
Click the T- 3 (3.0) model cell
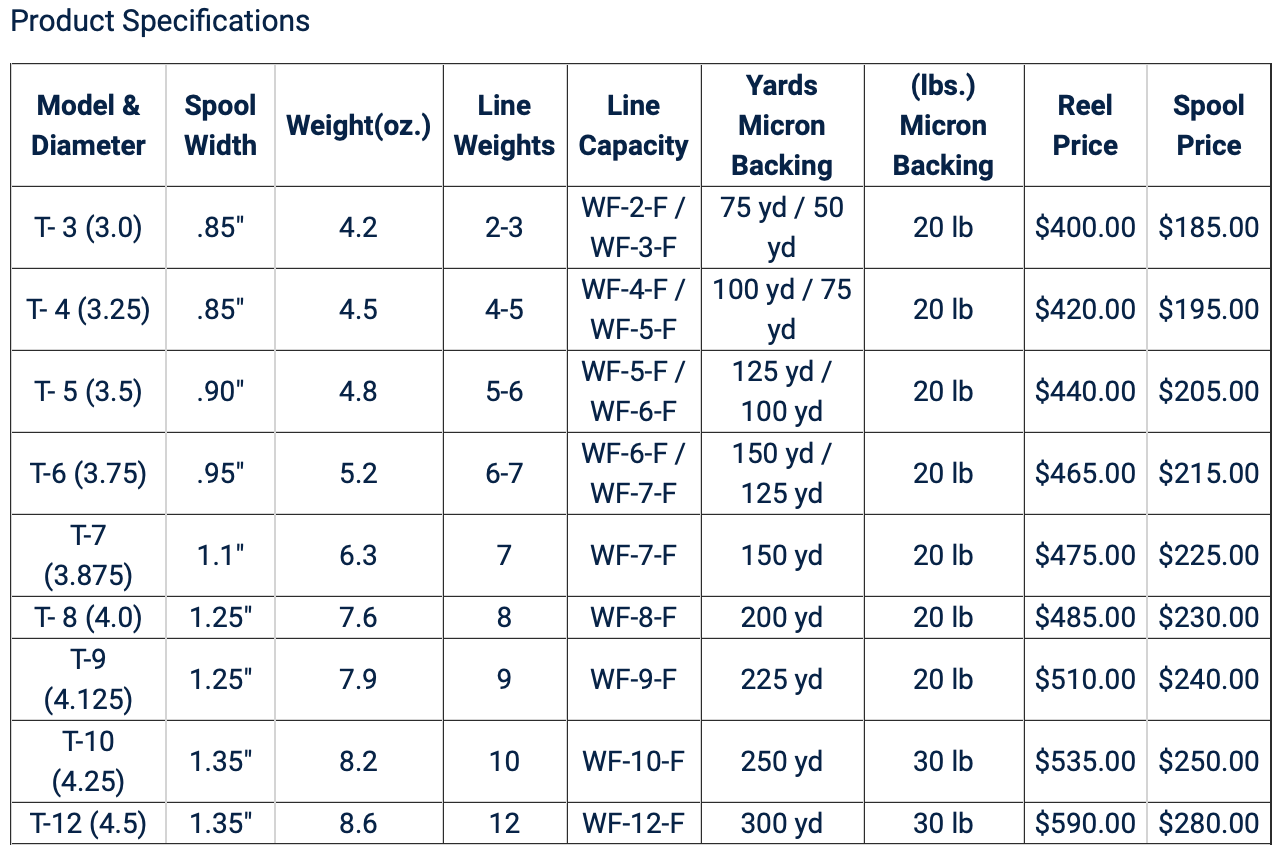pyautogui.click(x=88, y=228)
